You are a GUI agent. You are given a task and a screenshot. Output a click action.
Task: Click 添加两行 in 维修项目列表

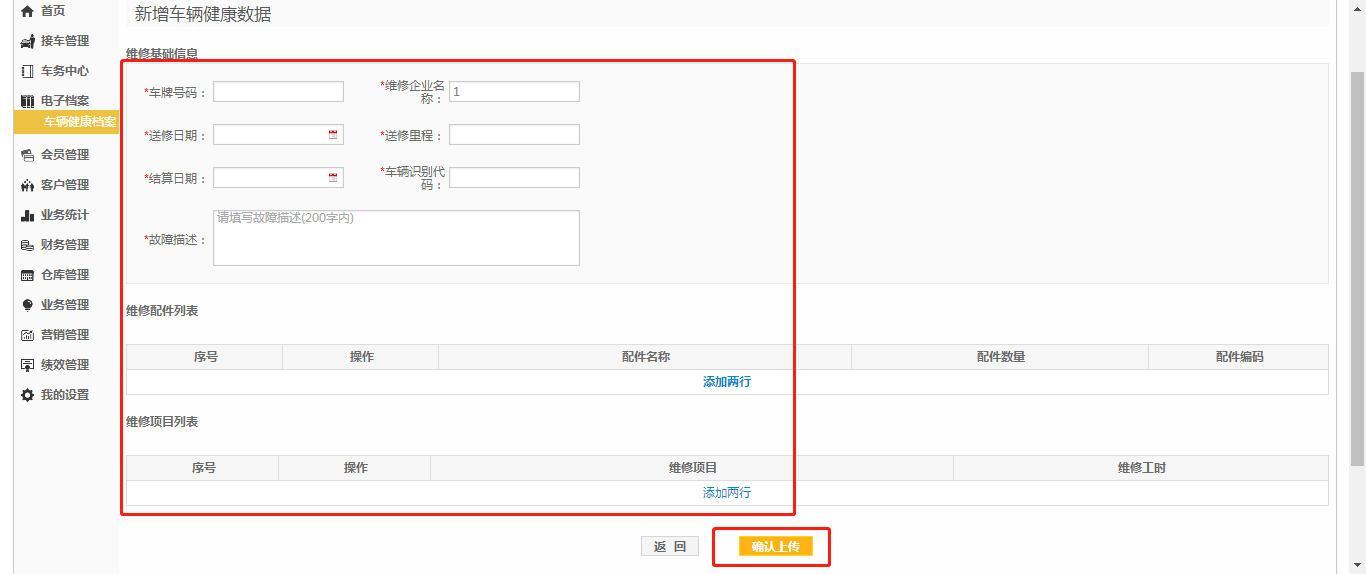(726, 493)
